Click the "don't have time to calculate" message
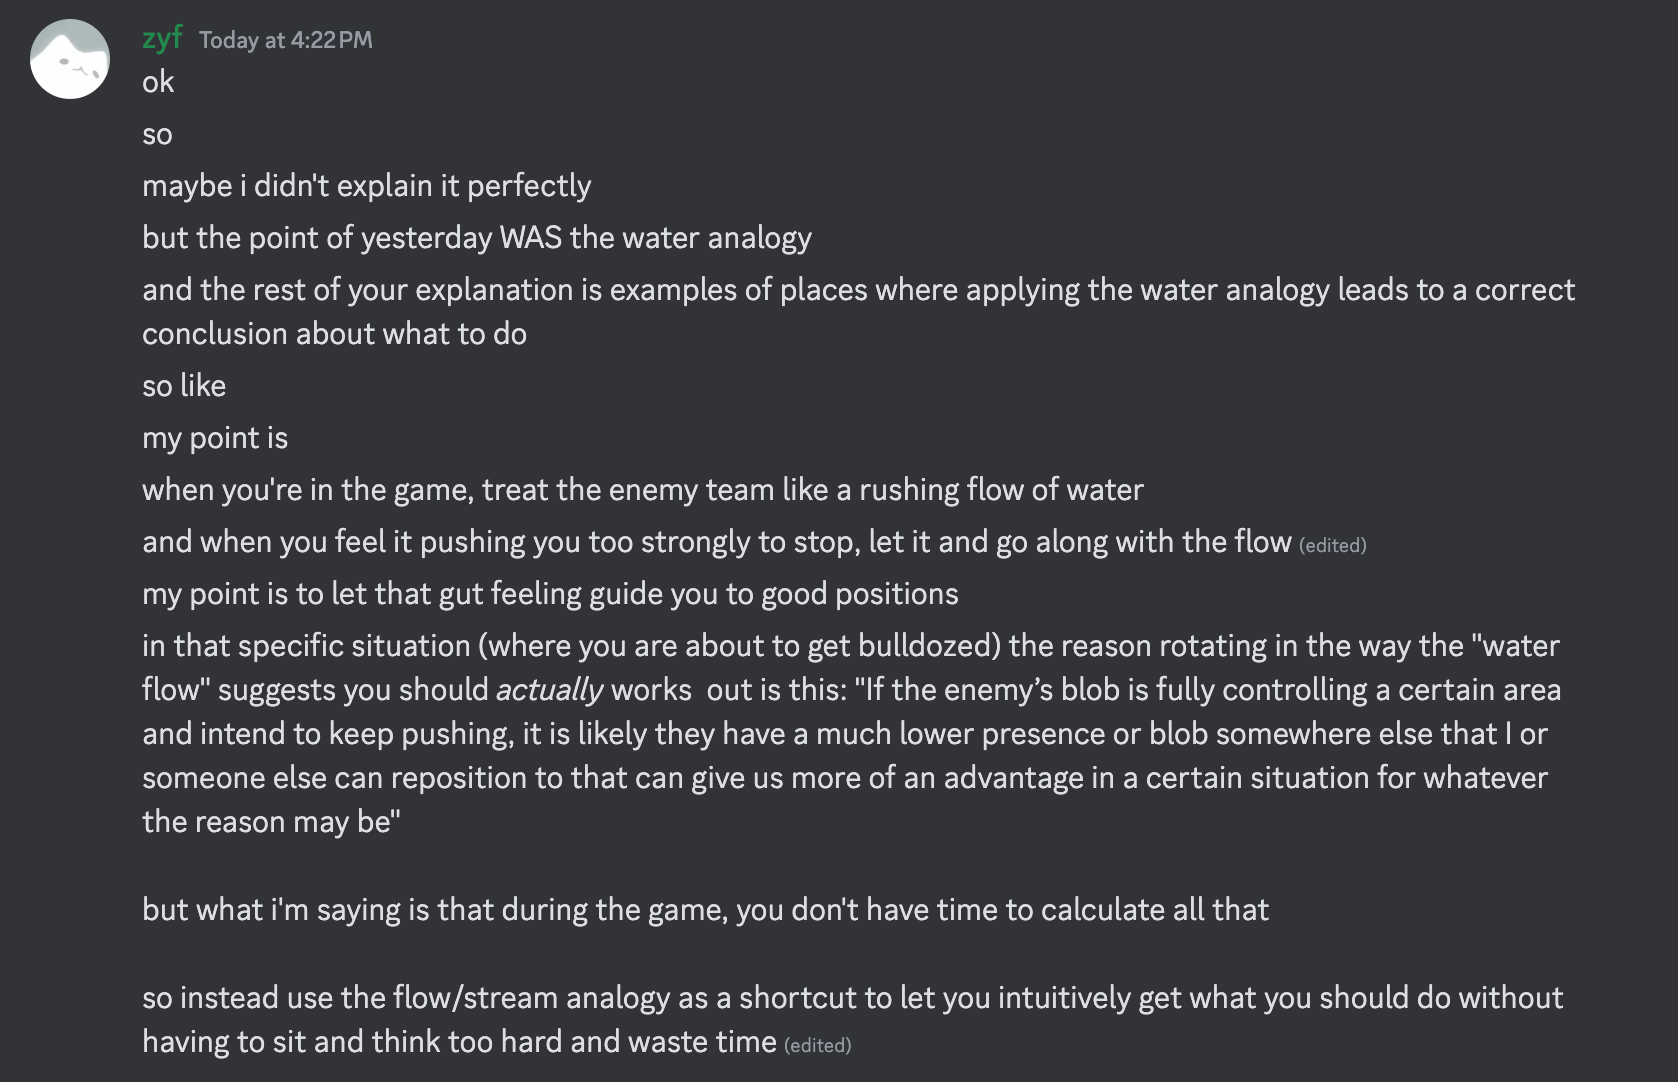 coord(705,910)
